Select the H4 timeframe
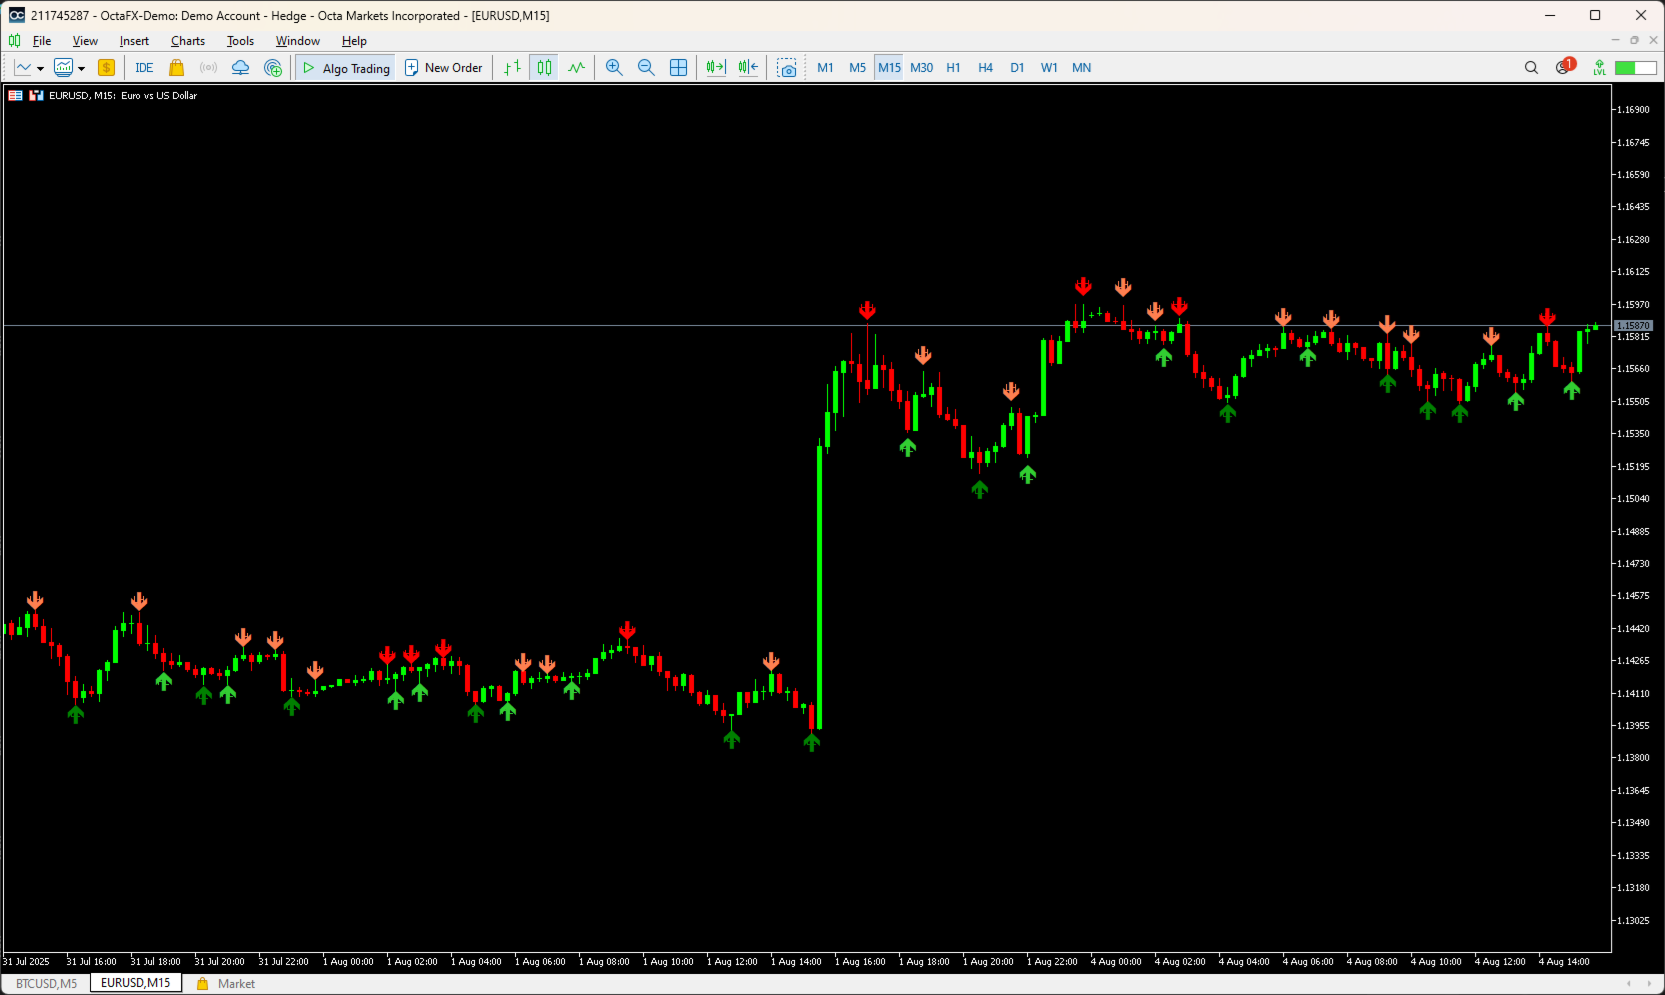Viewport: 1665px width, 995px height. [x=985, y=68]
